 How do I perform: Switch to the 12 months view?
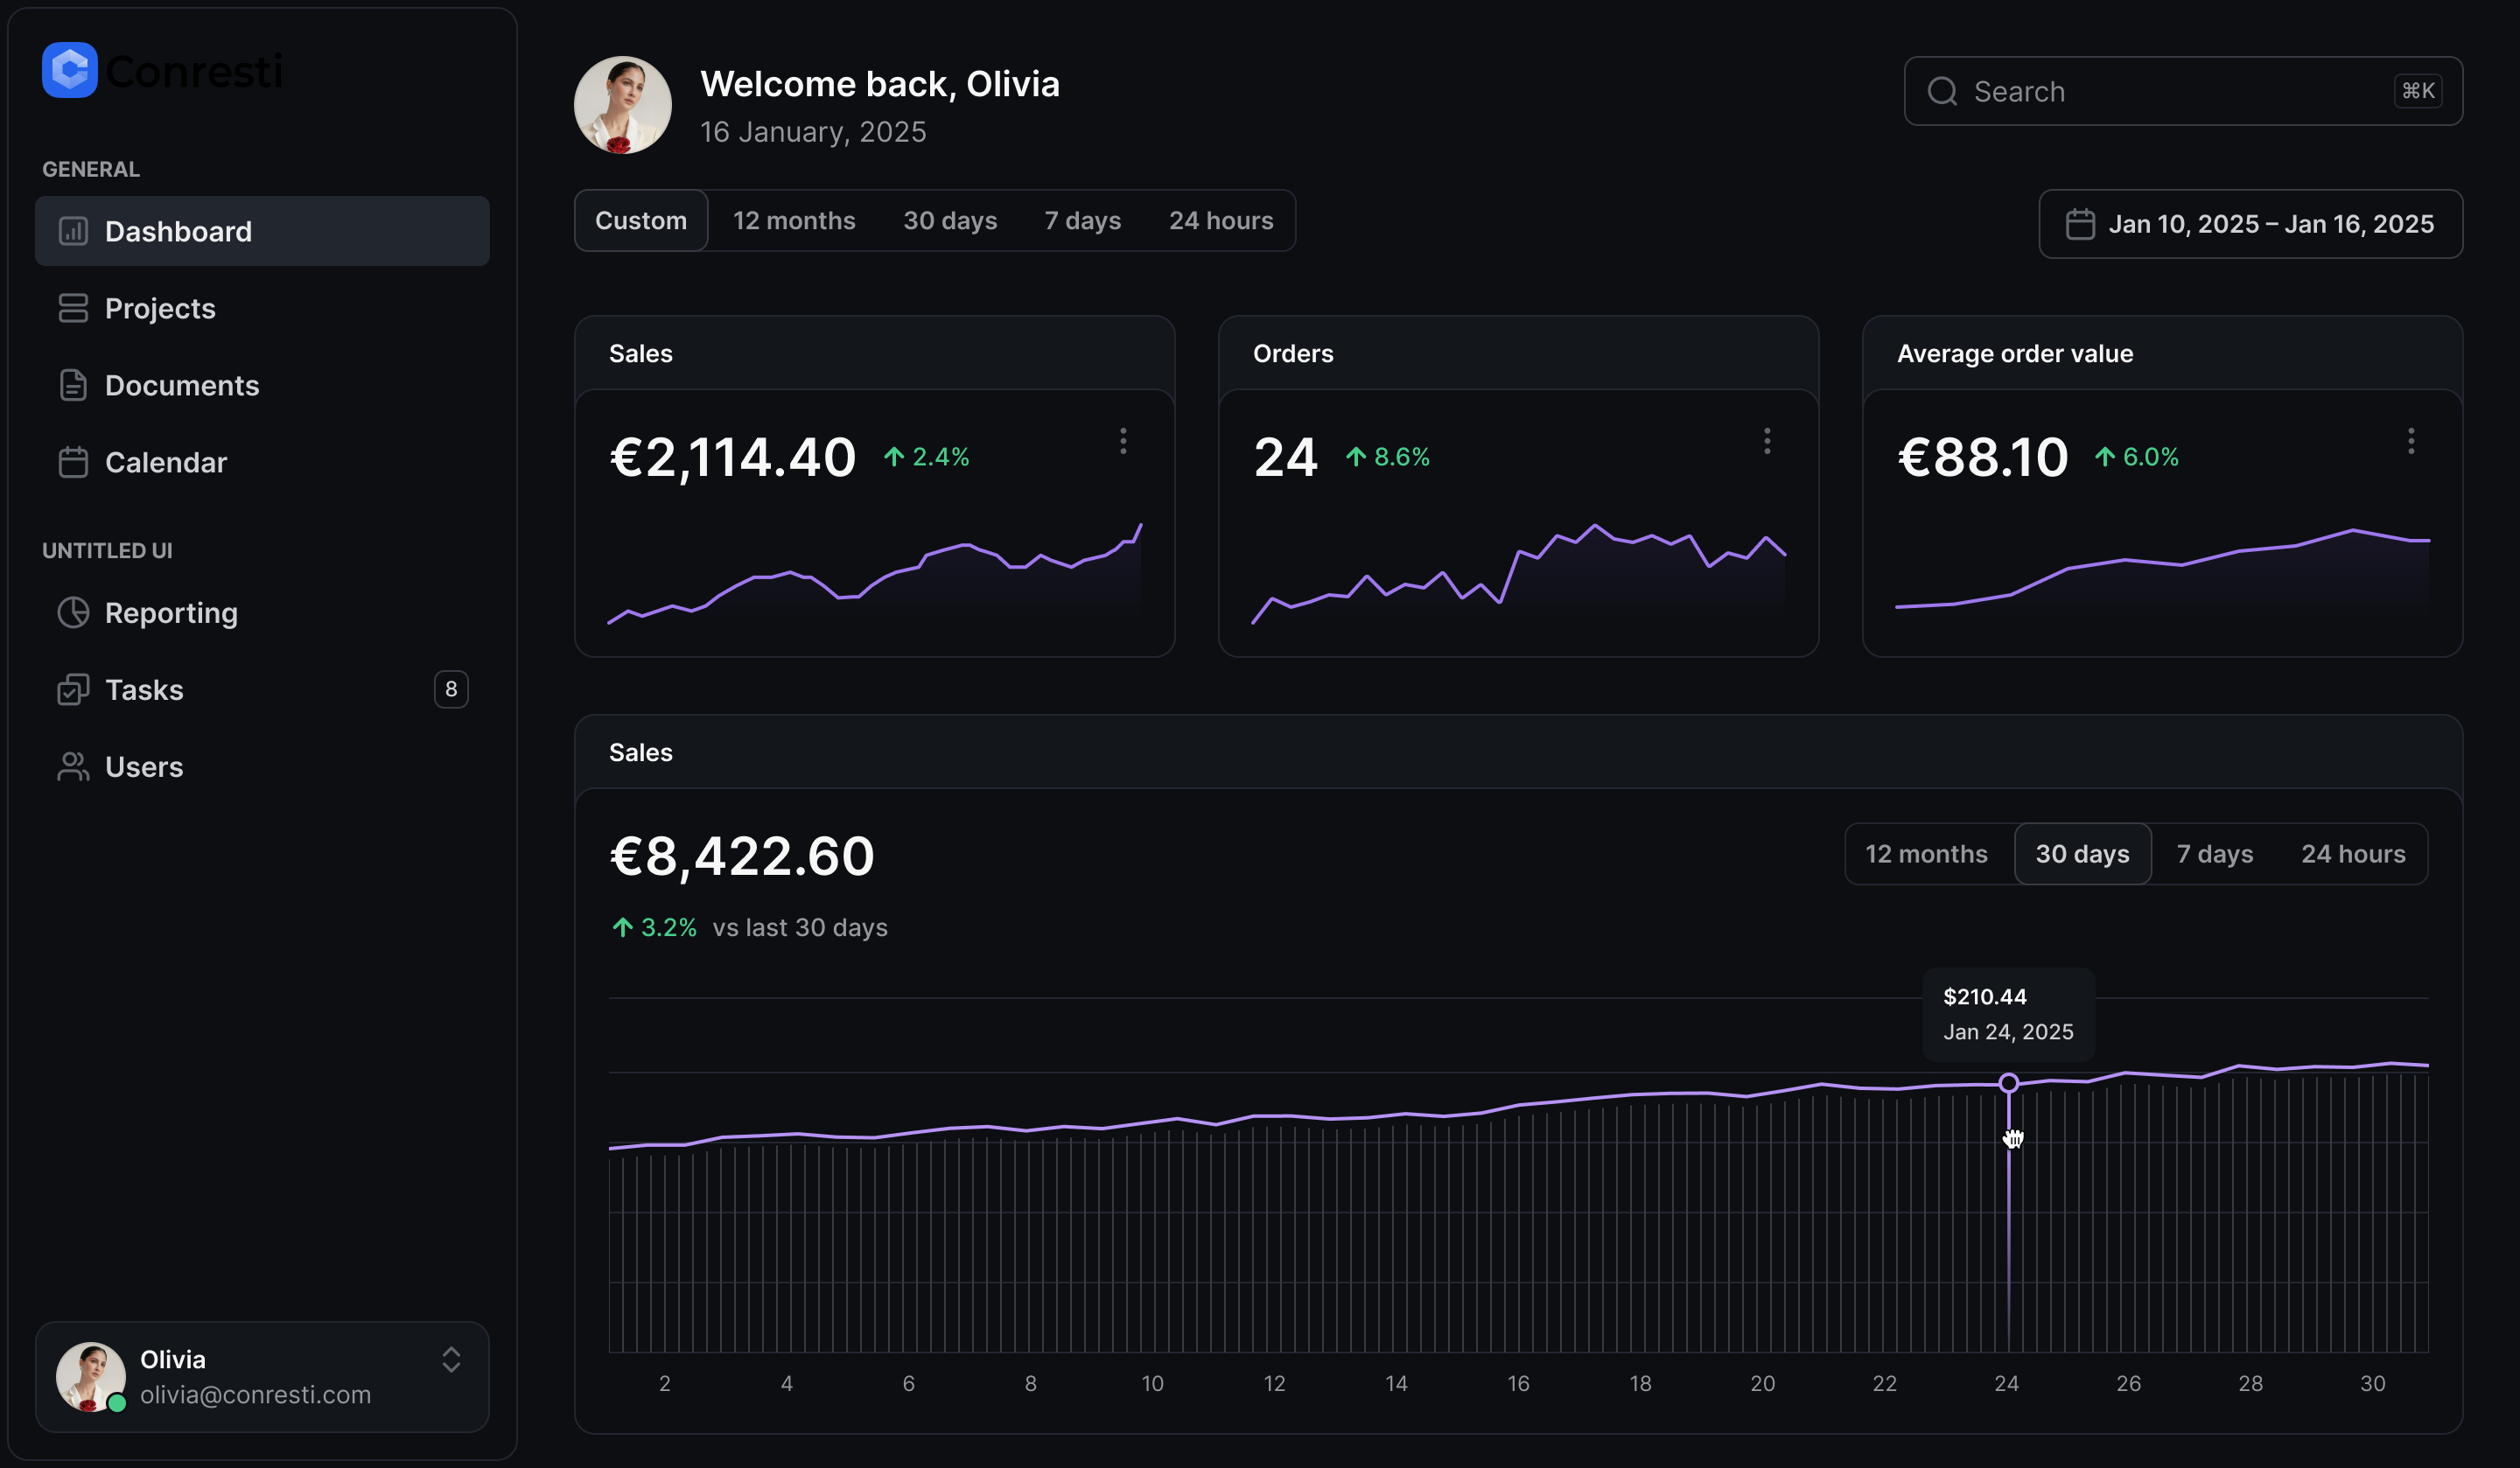[794, 220]
